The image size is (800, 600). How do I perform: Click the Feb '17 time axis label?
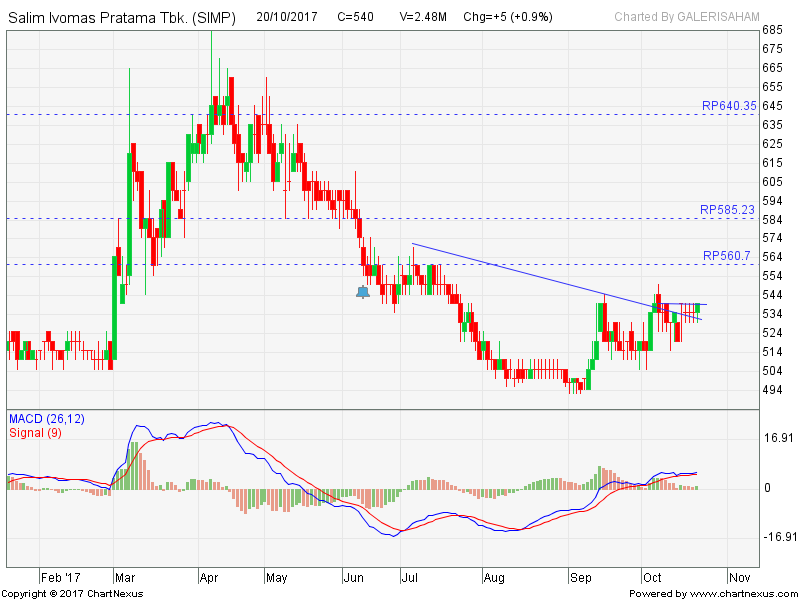[x=60, y=577]
